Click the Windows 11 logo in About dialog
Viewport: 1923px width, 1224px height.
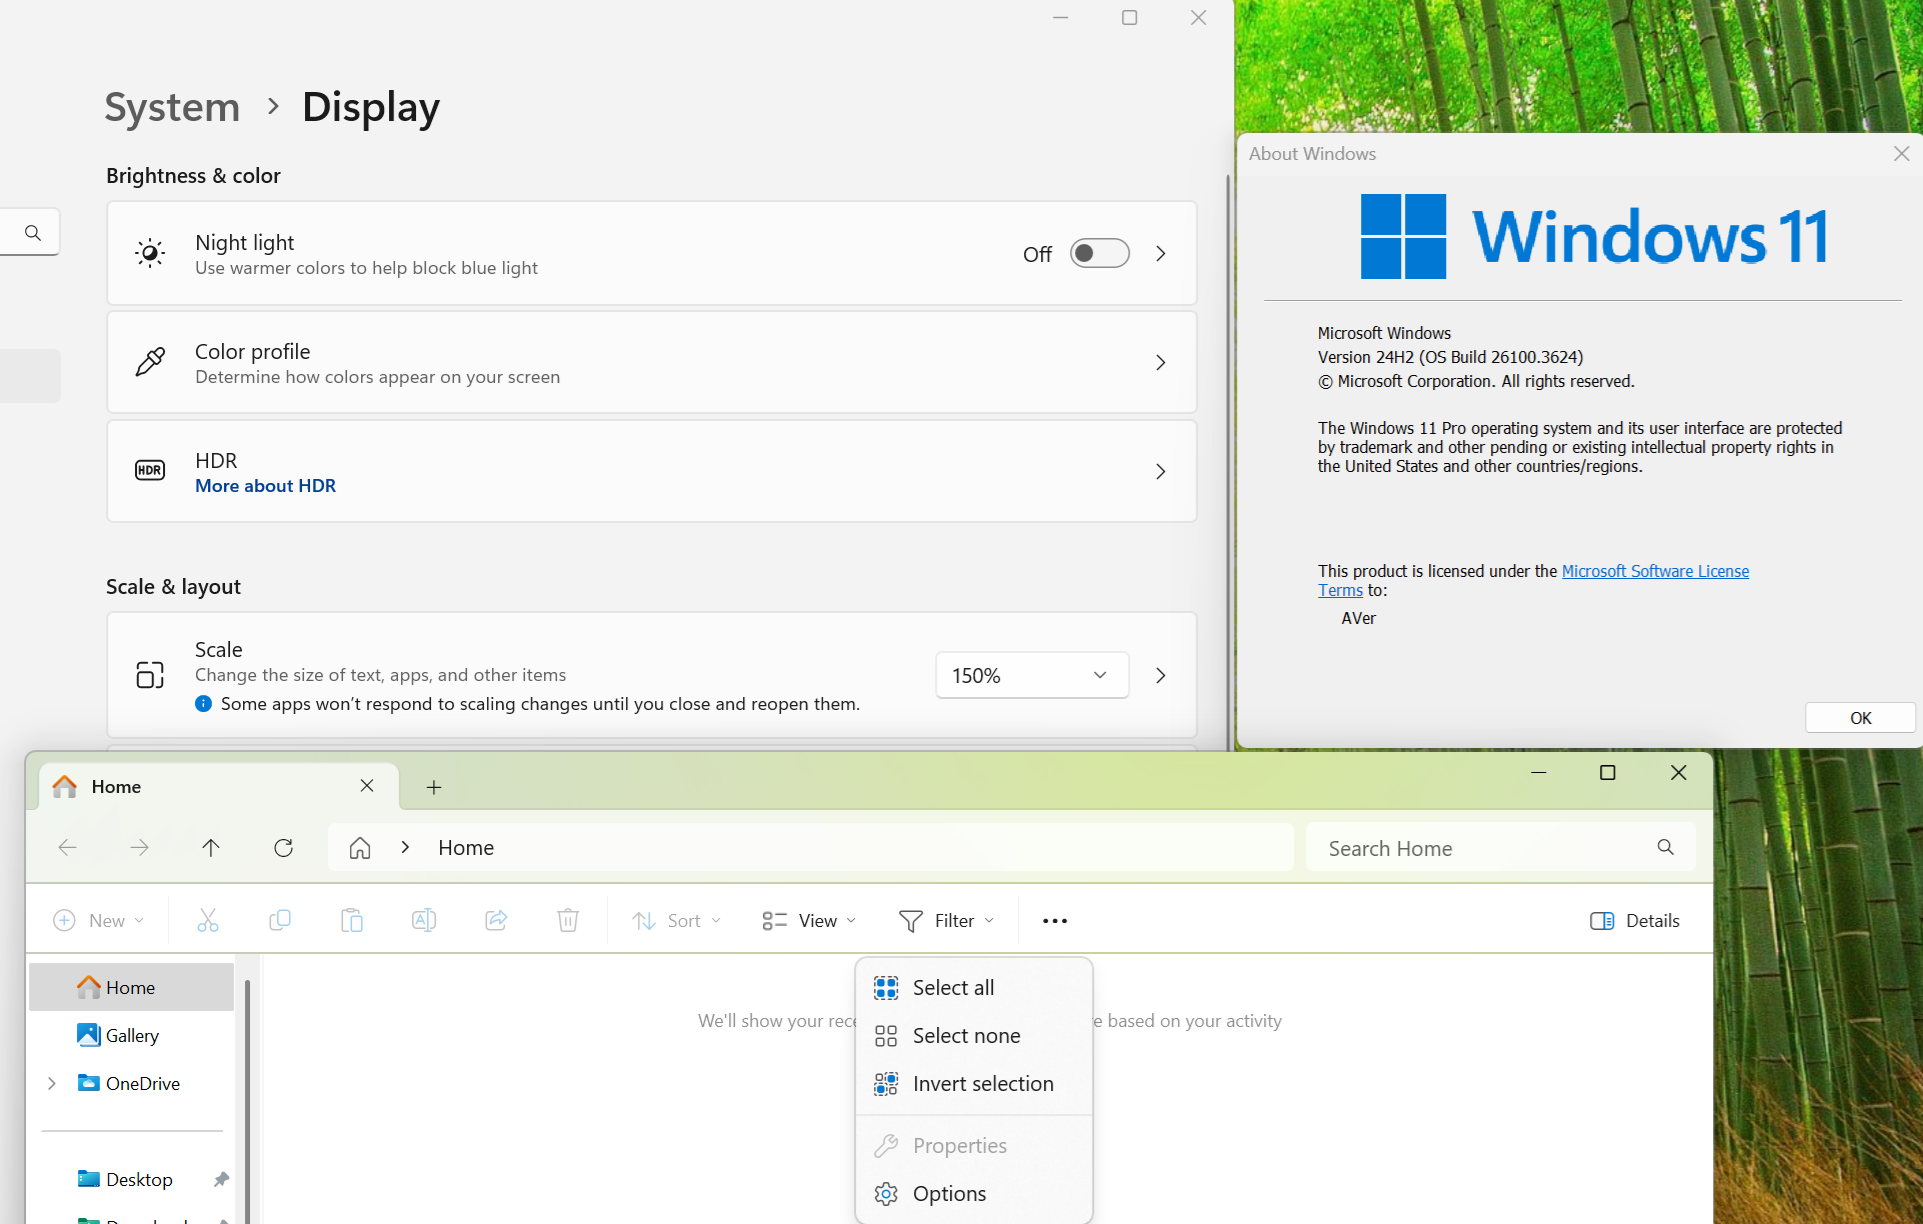click(1403, 236)
